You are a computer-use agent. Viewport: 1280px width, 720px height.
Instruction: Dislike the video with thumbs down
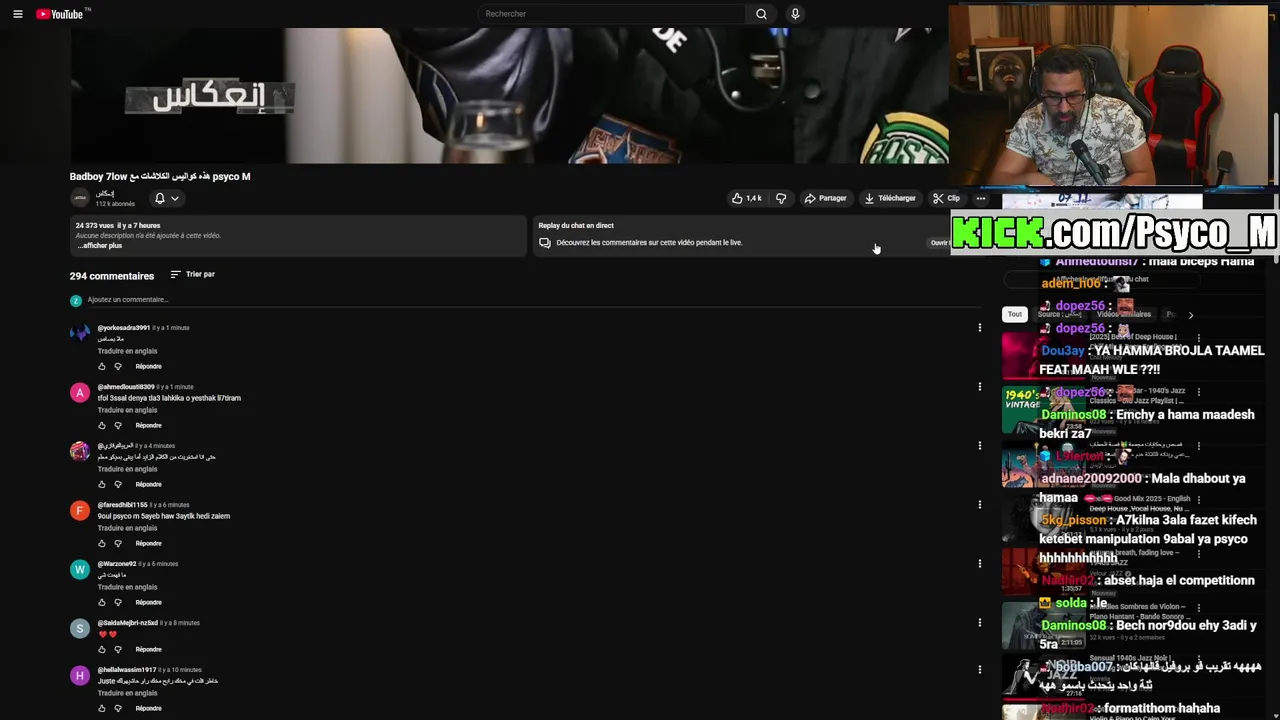[x=781, y=198]
